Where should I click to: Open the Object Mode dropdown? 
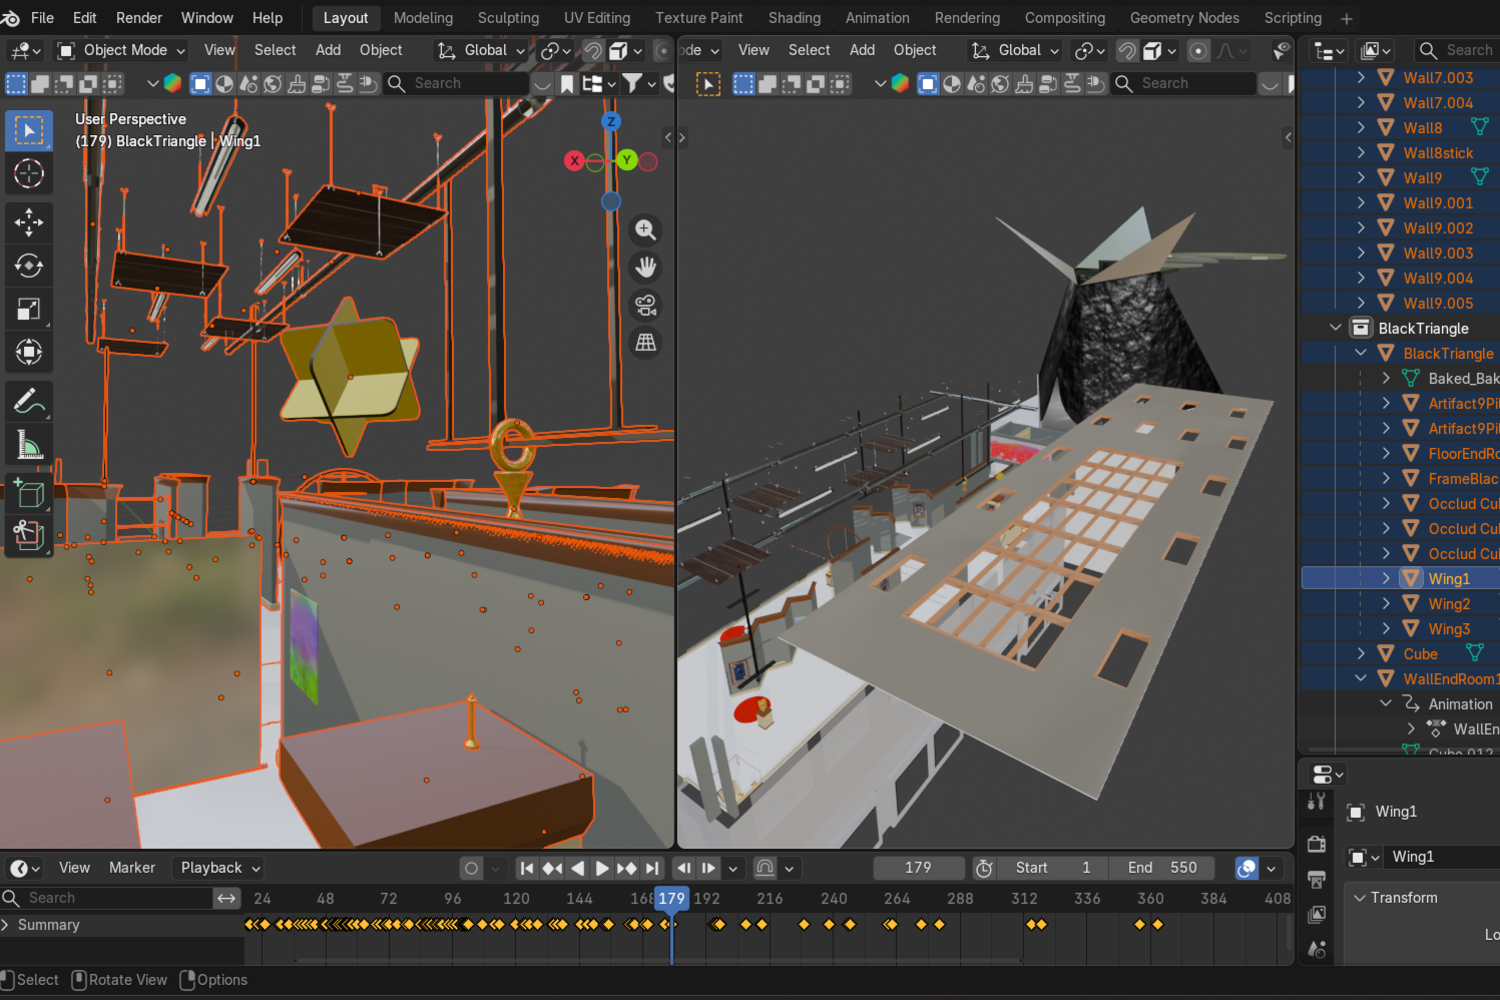[122, 51]
